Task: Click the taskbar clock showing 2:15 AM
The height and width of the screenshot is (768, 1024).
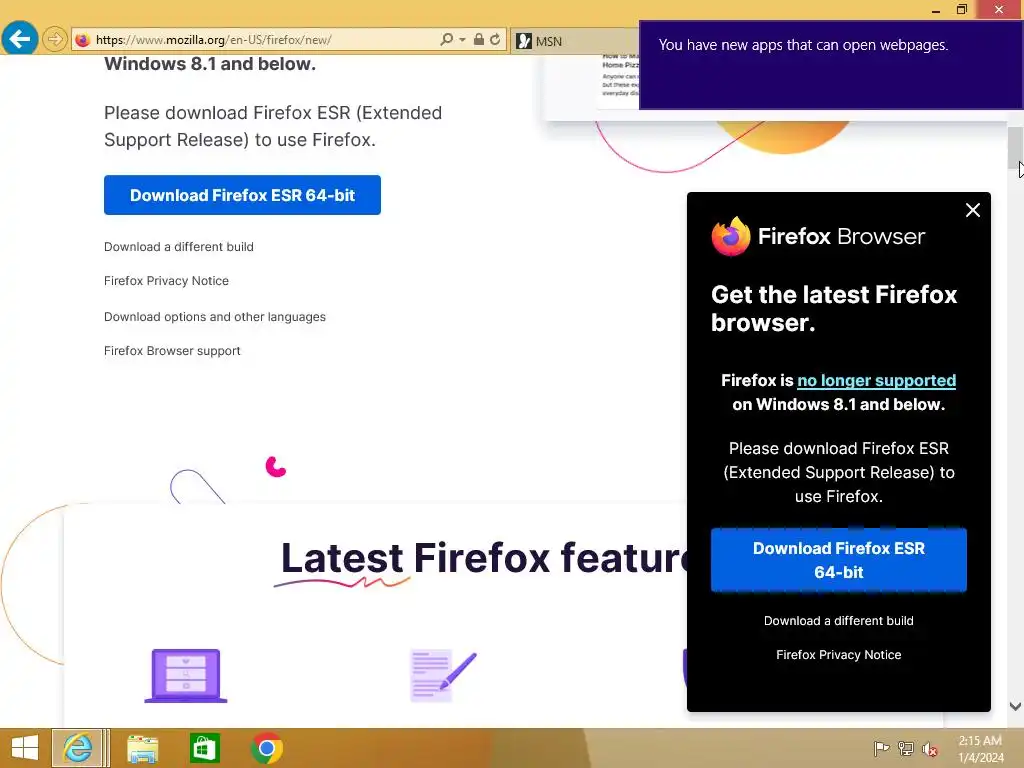Action: 980,749
